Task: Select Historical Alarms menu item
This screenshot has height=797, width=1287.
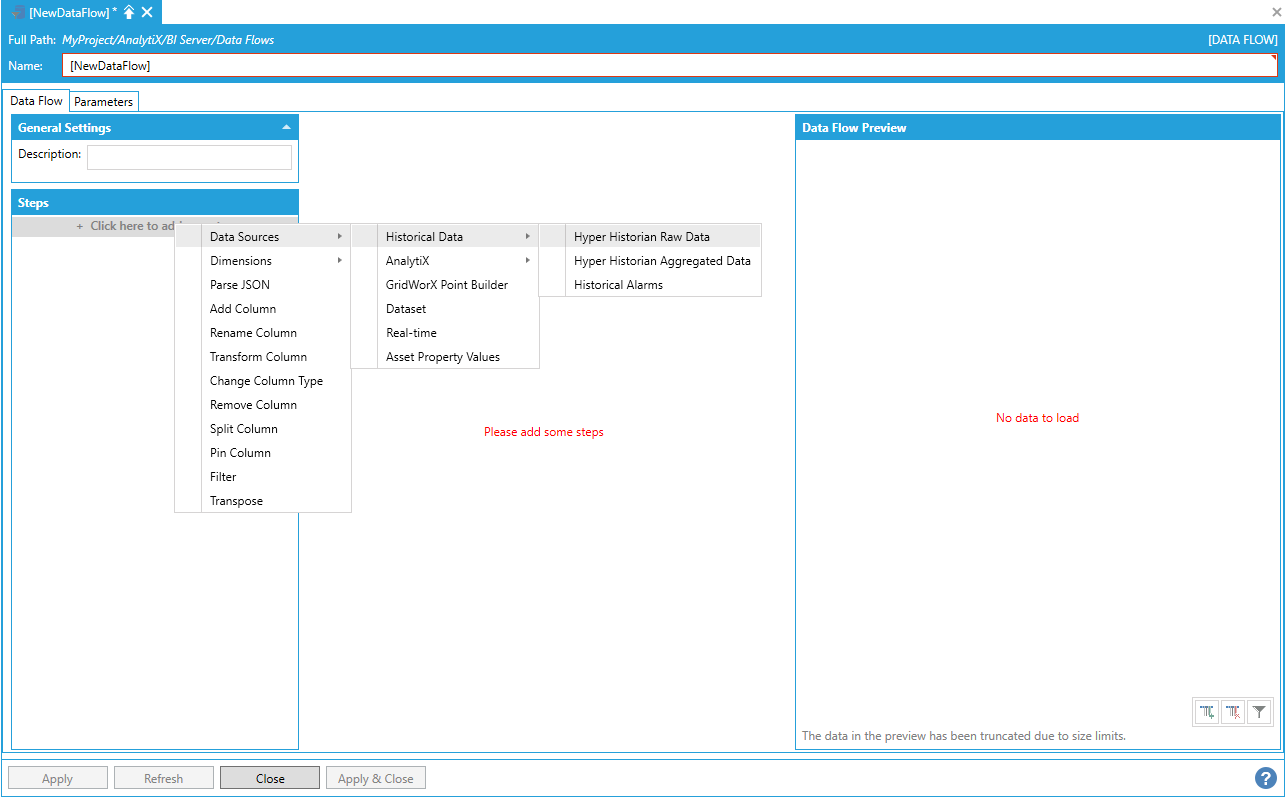Action: click(x=618, y=285)
